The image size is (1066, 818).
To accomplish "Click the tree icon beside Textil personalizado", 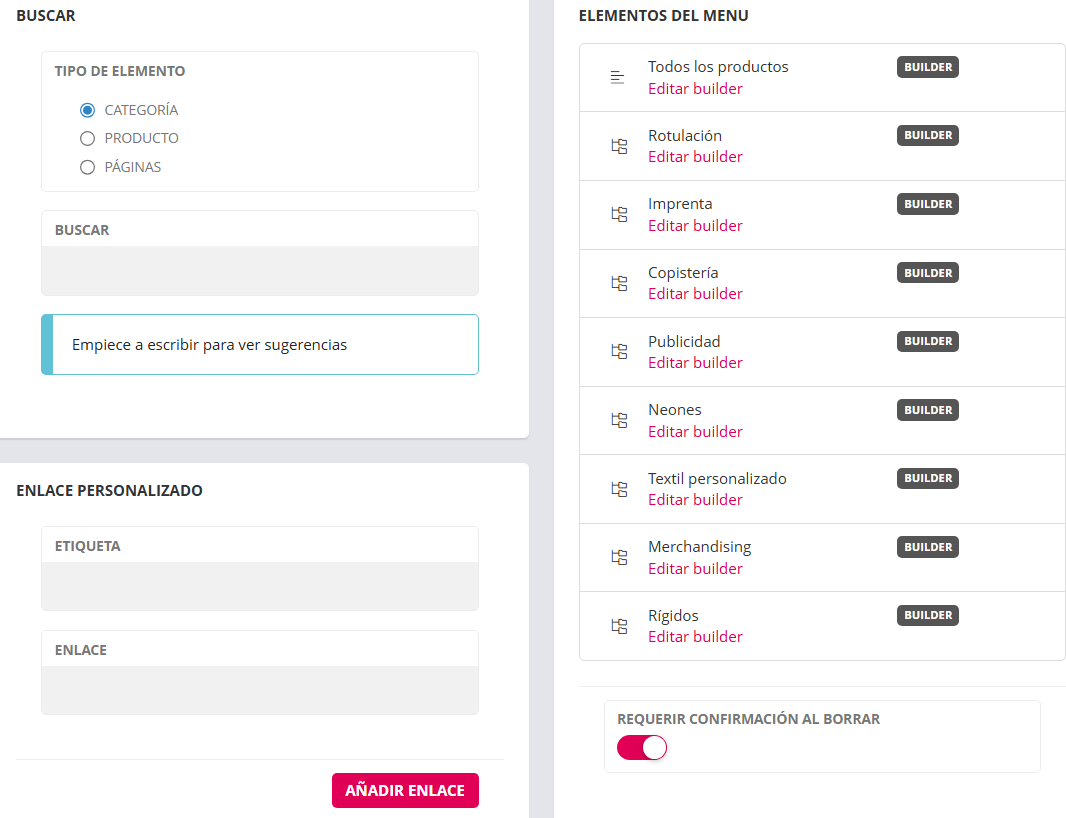I will point(619,489).
